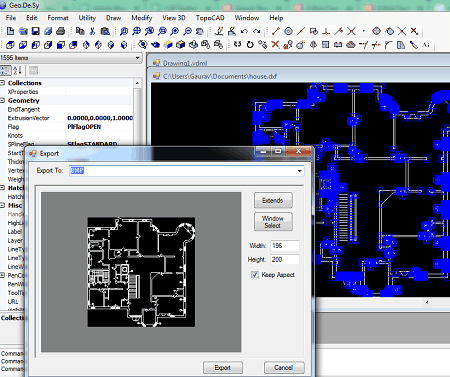
Task: Open the Help menu
Action: coord(276,18)
